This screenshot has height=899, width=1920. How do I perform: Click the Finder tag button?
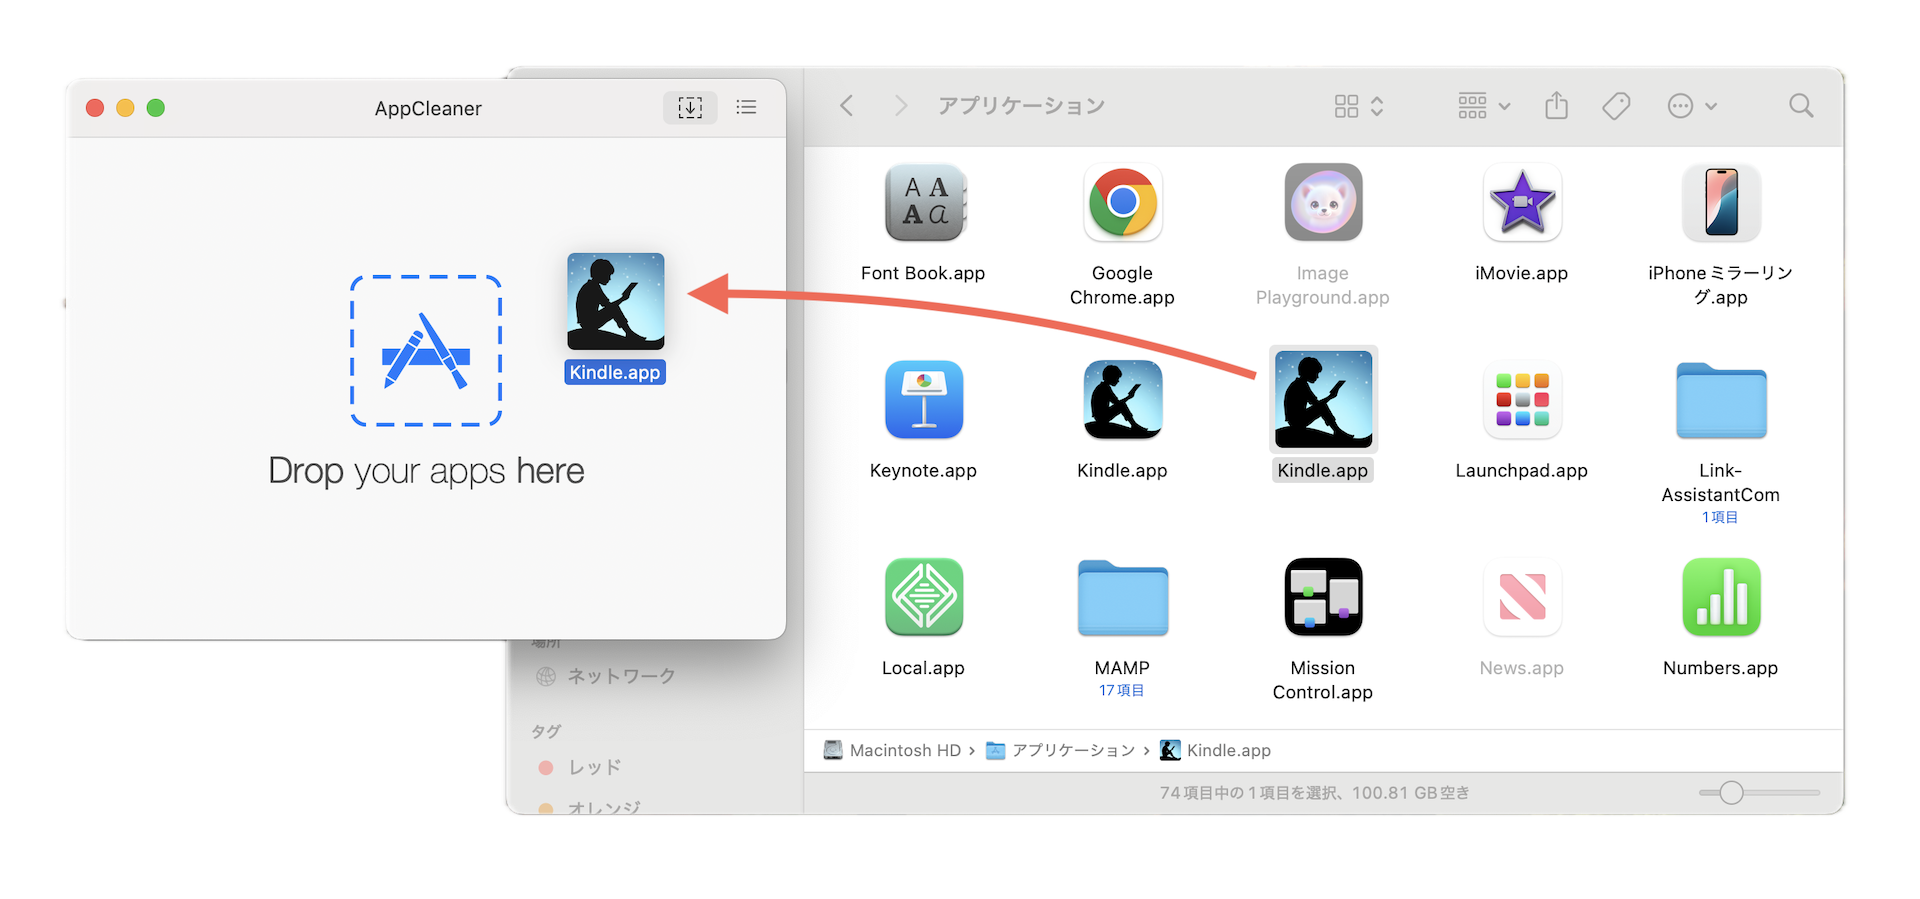pos(1616,106)
